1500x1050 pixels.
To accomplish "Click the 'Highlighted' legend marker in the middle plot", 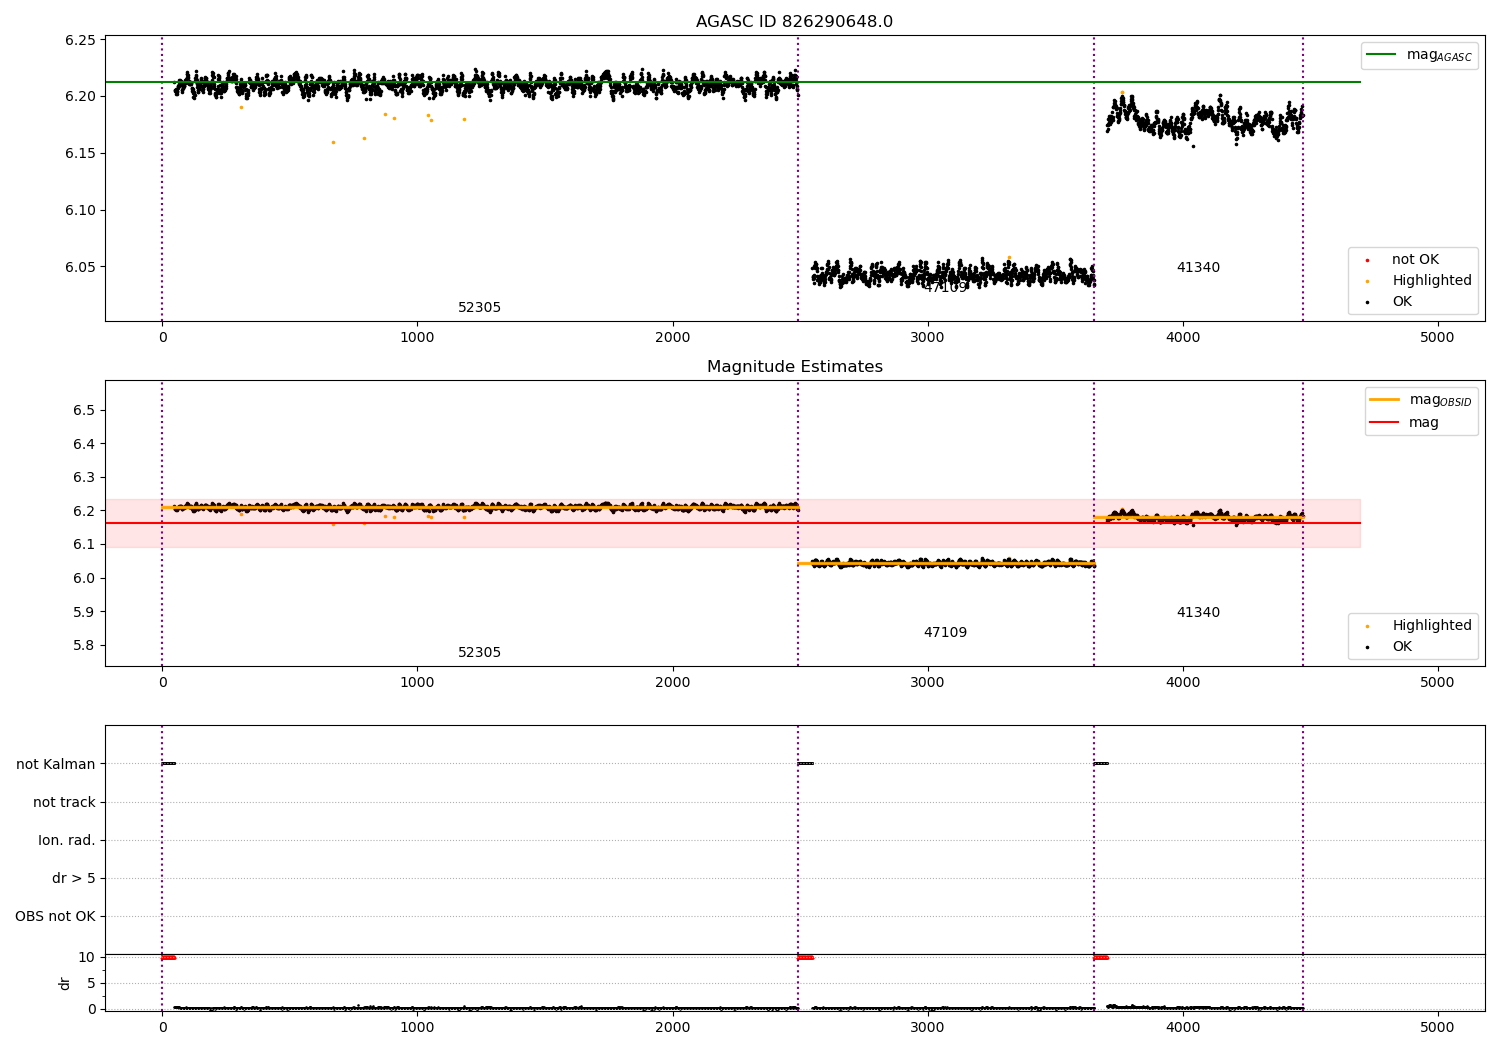I will 1367,626.
